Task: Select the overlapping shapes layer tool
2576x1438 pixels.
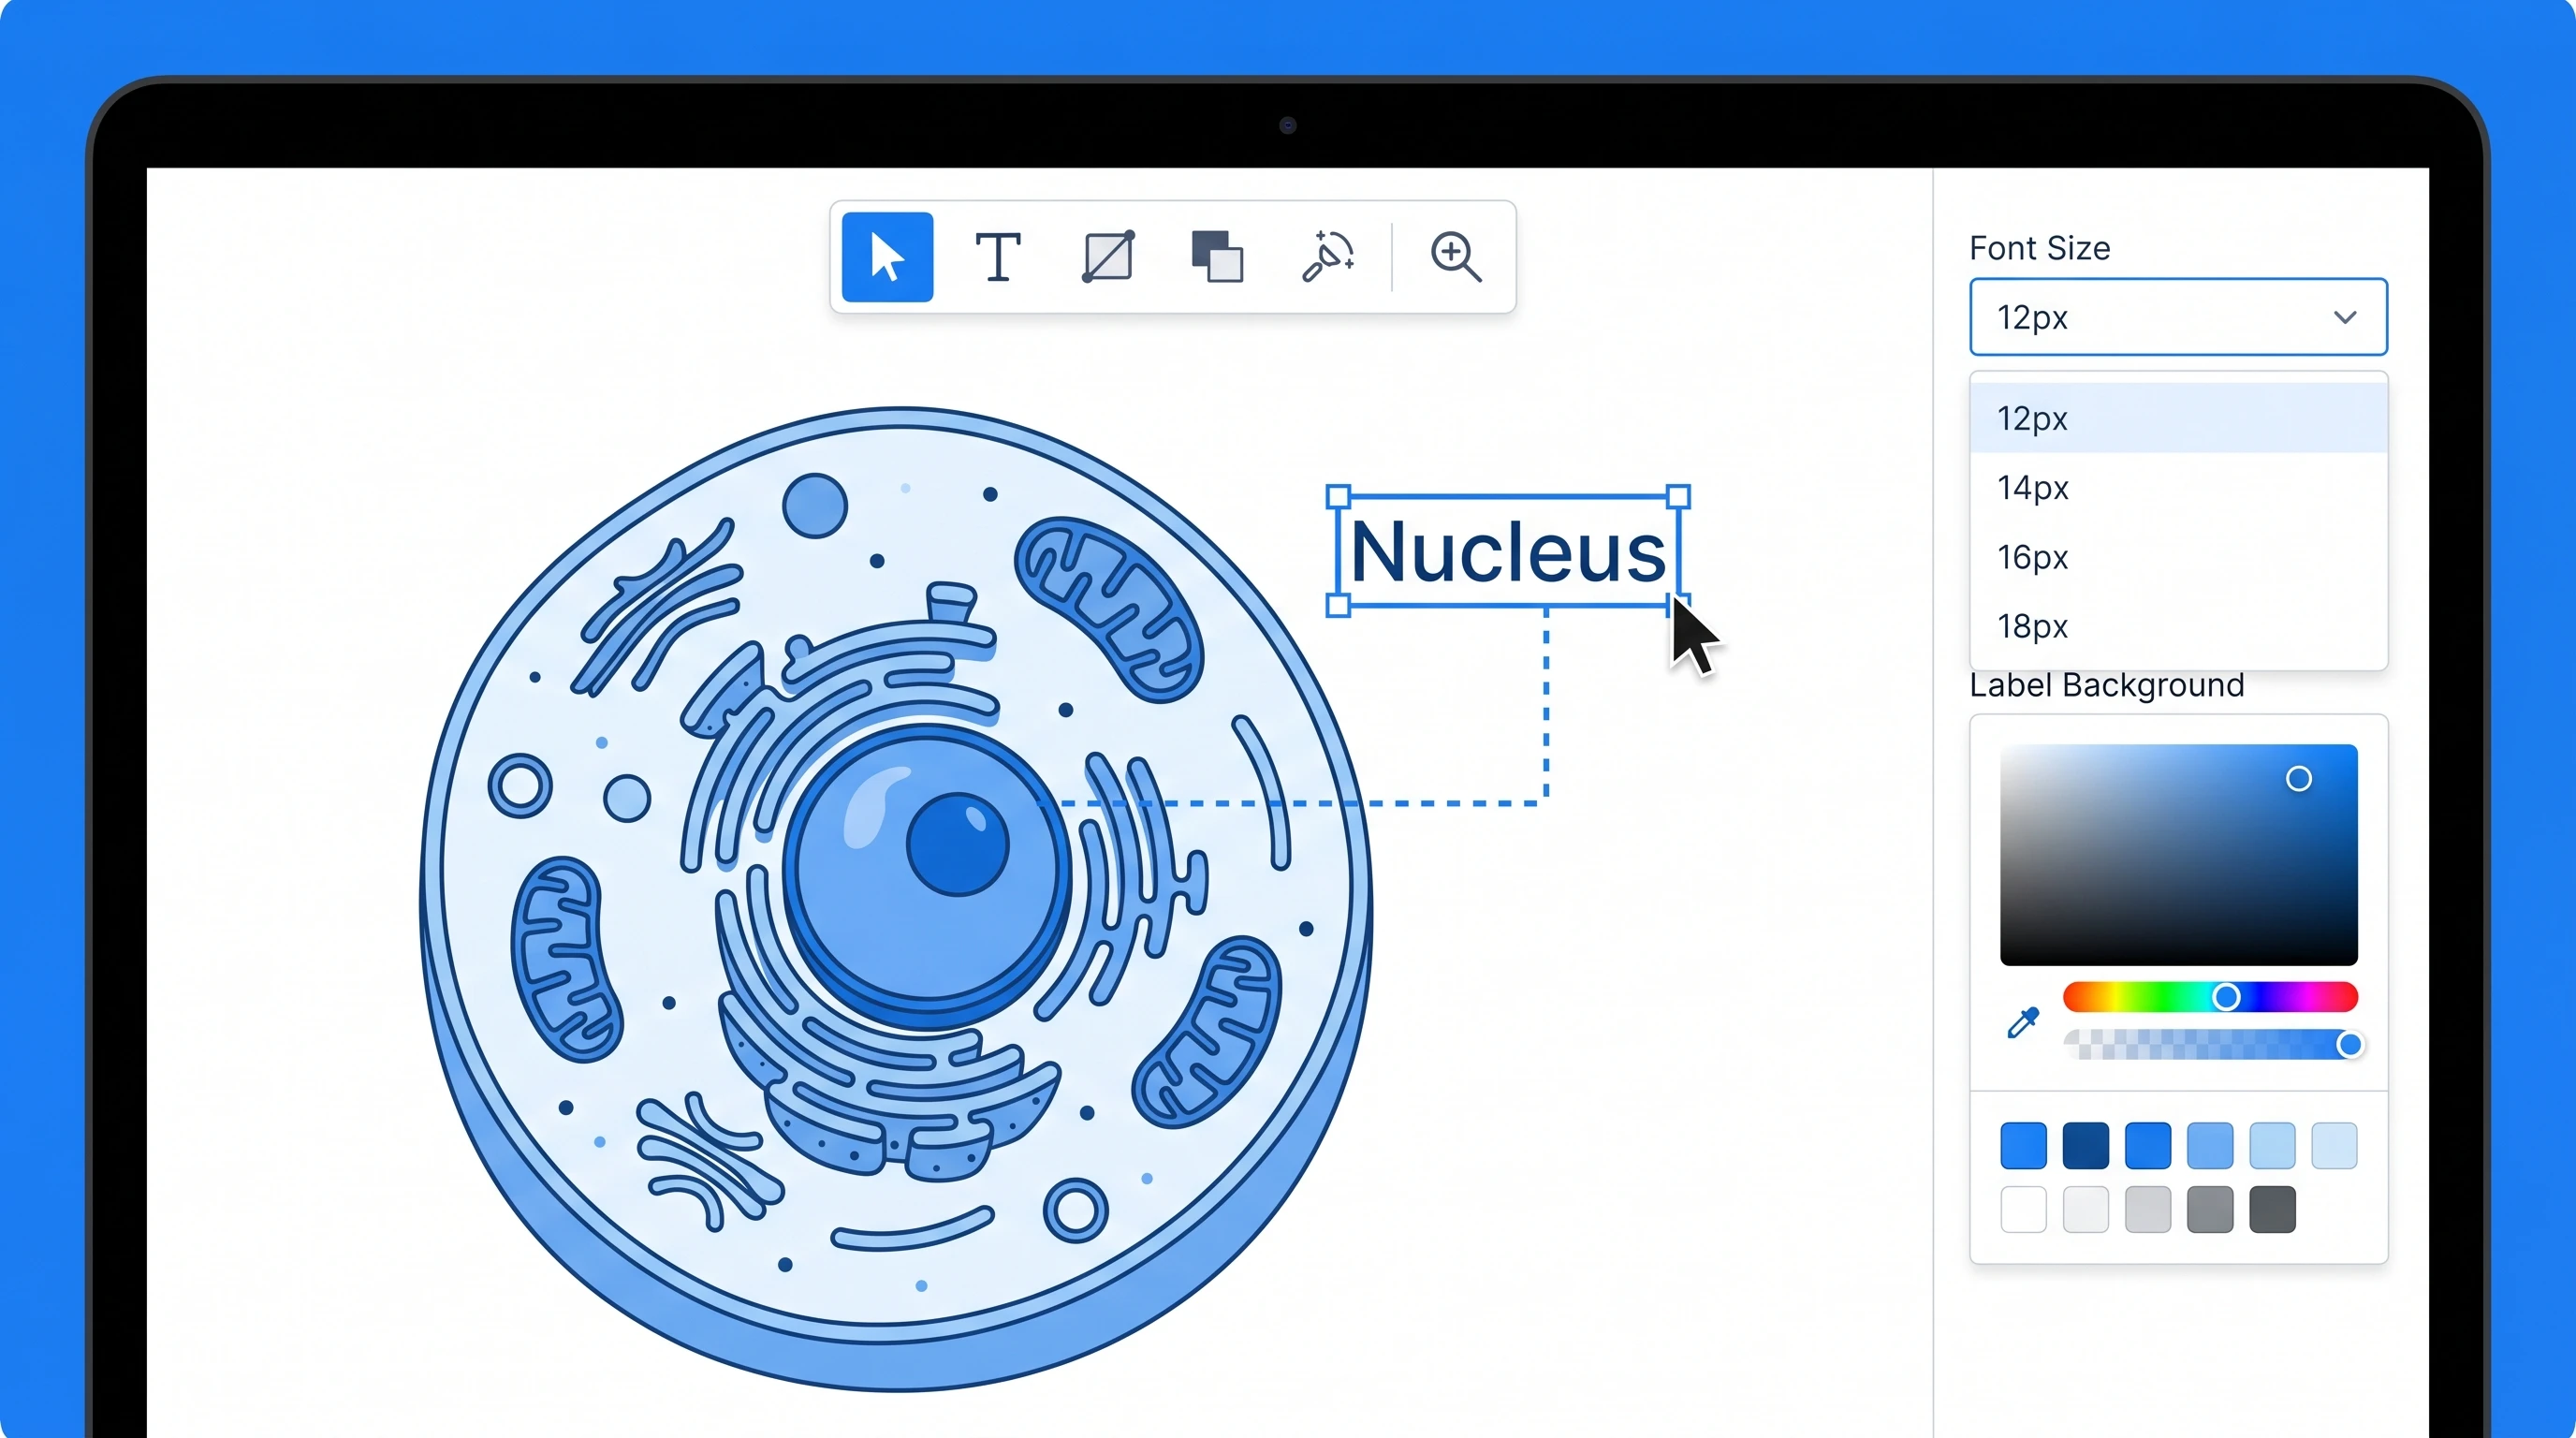Action: (1217, 257)
